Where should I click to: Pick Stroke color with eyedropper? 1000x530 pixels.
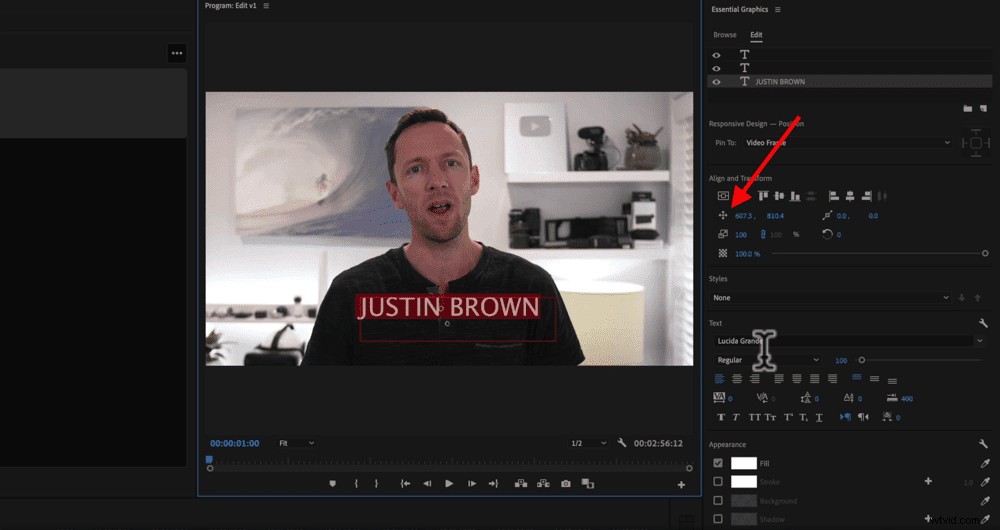[x=985, y=482]
